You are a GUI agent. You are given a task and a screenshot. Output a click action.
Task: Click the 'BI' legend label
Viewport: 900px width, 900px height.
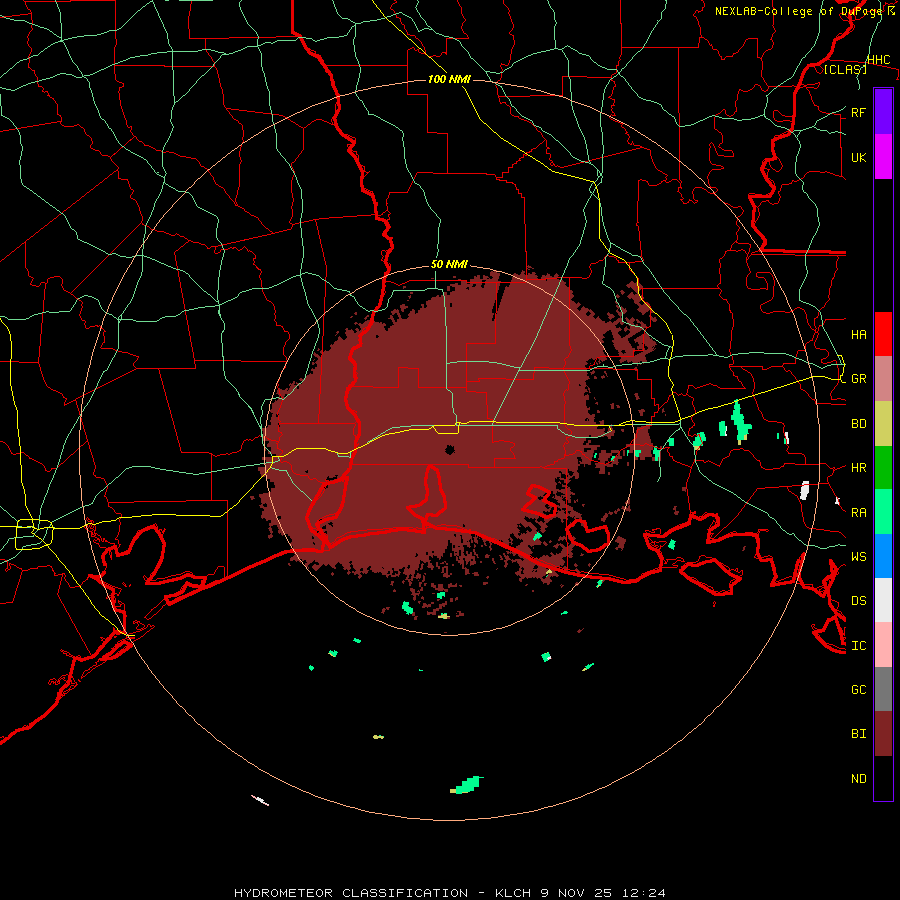[x=858, y=734]
